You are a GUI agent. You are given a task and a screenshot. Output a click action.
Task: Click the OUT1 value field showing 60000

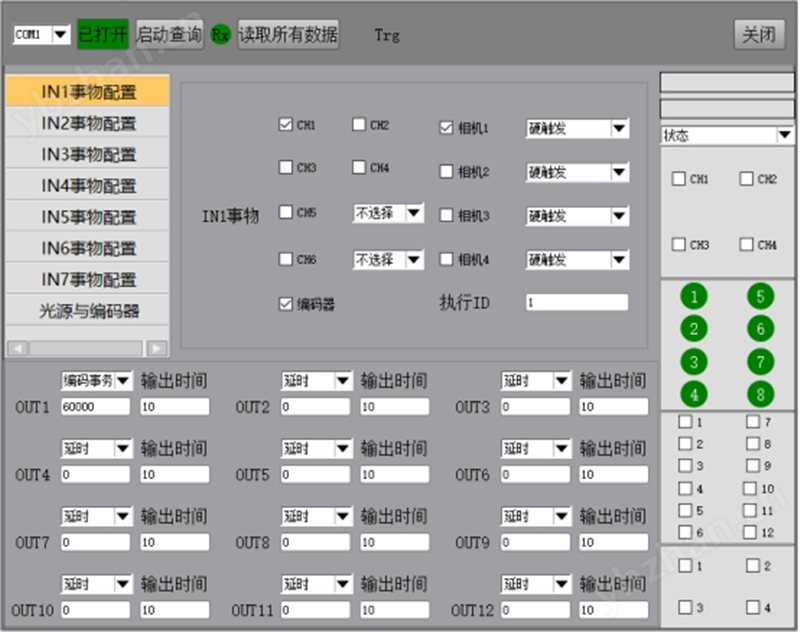pos(95,407)
